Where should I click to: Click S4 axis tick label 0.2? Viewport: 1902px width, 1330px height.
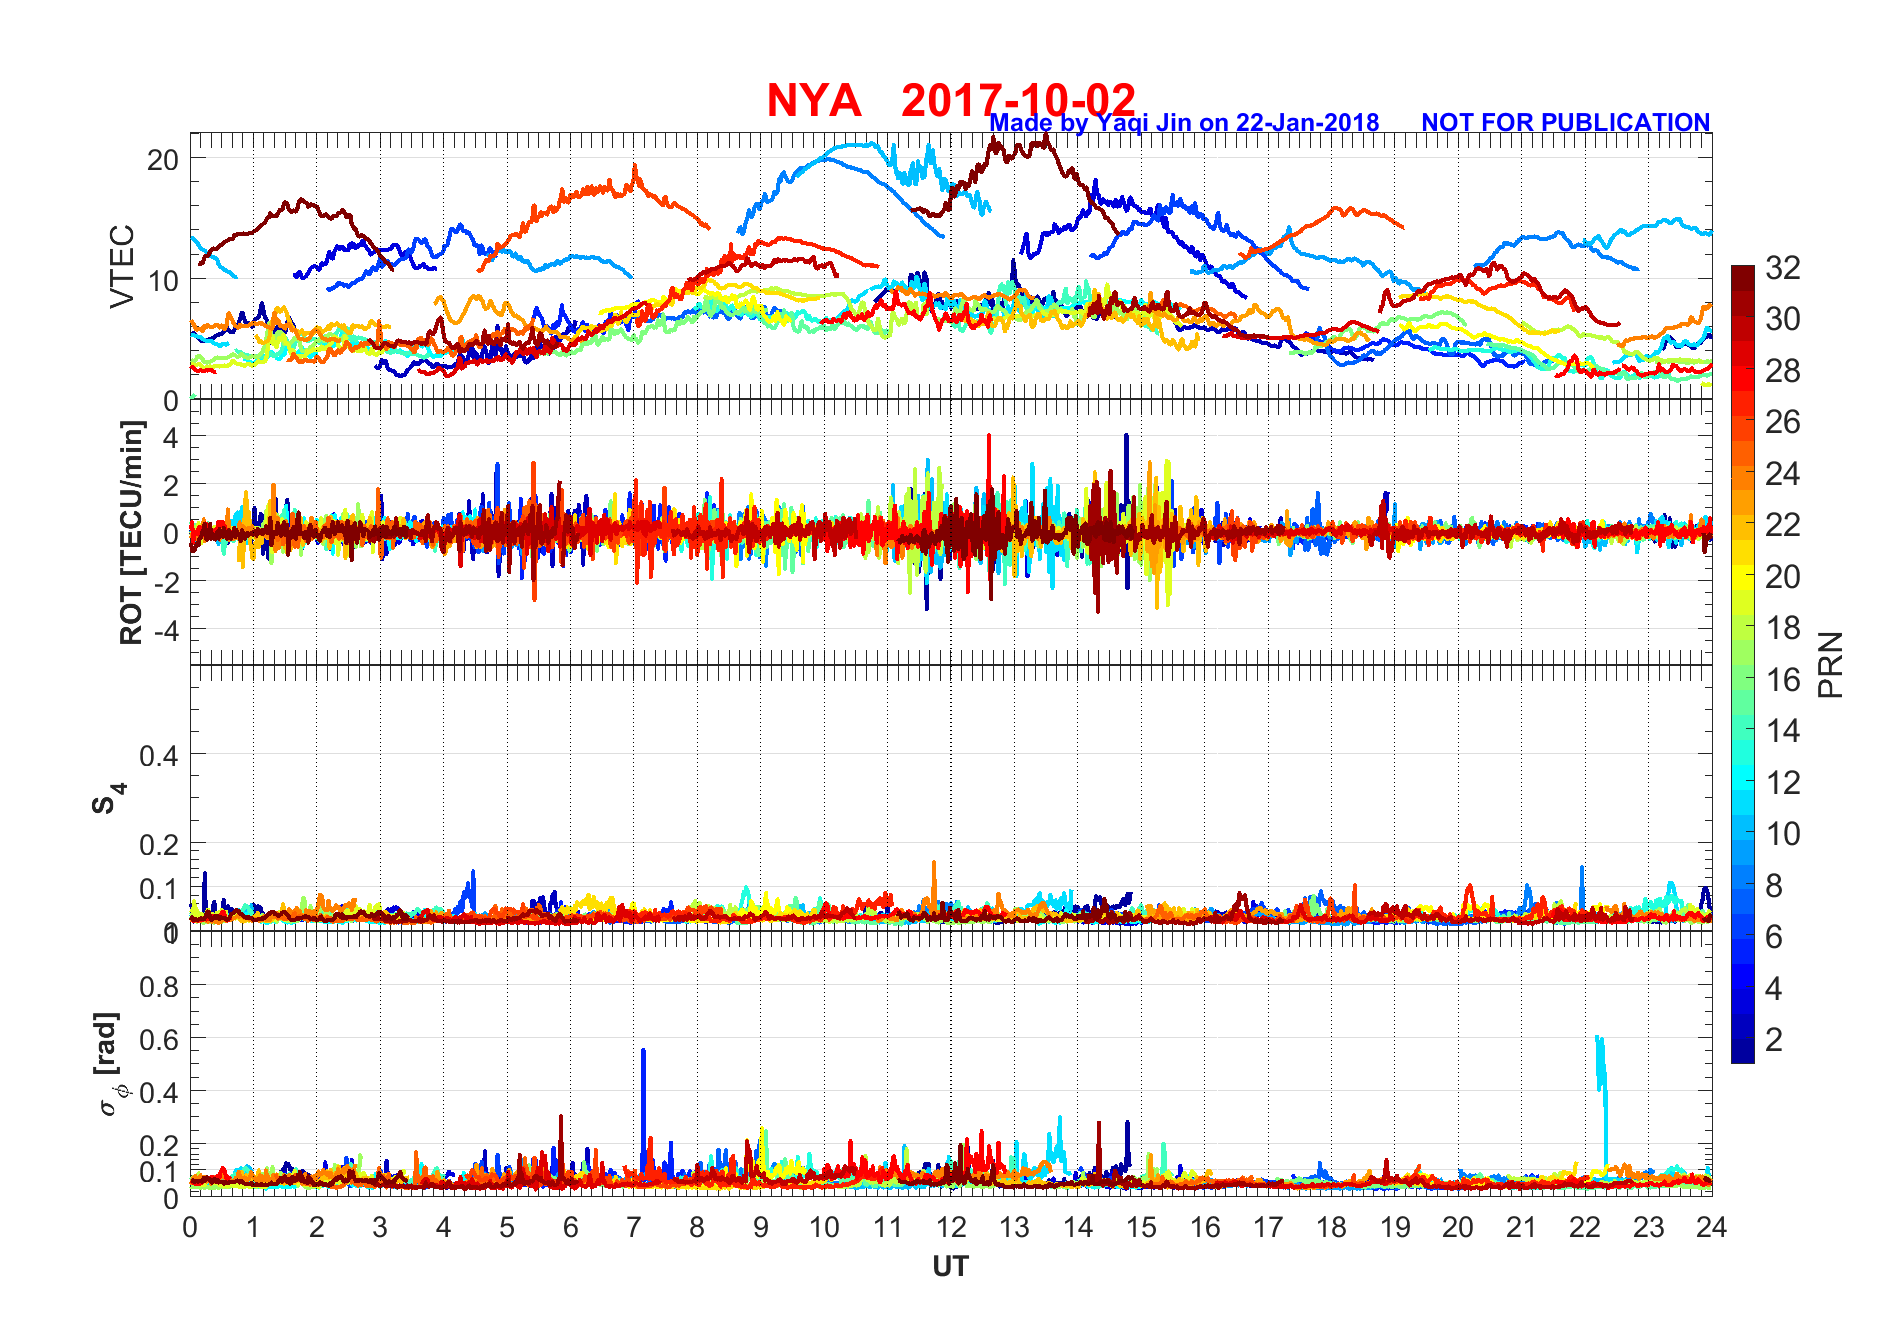pos(159,845)
